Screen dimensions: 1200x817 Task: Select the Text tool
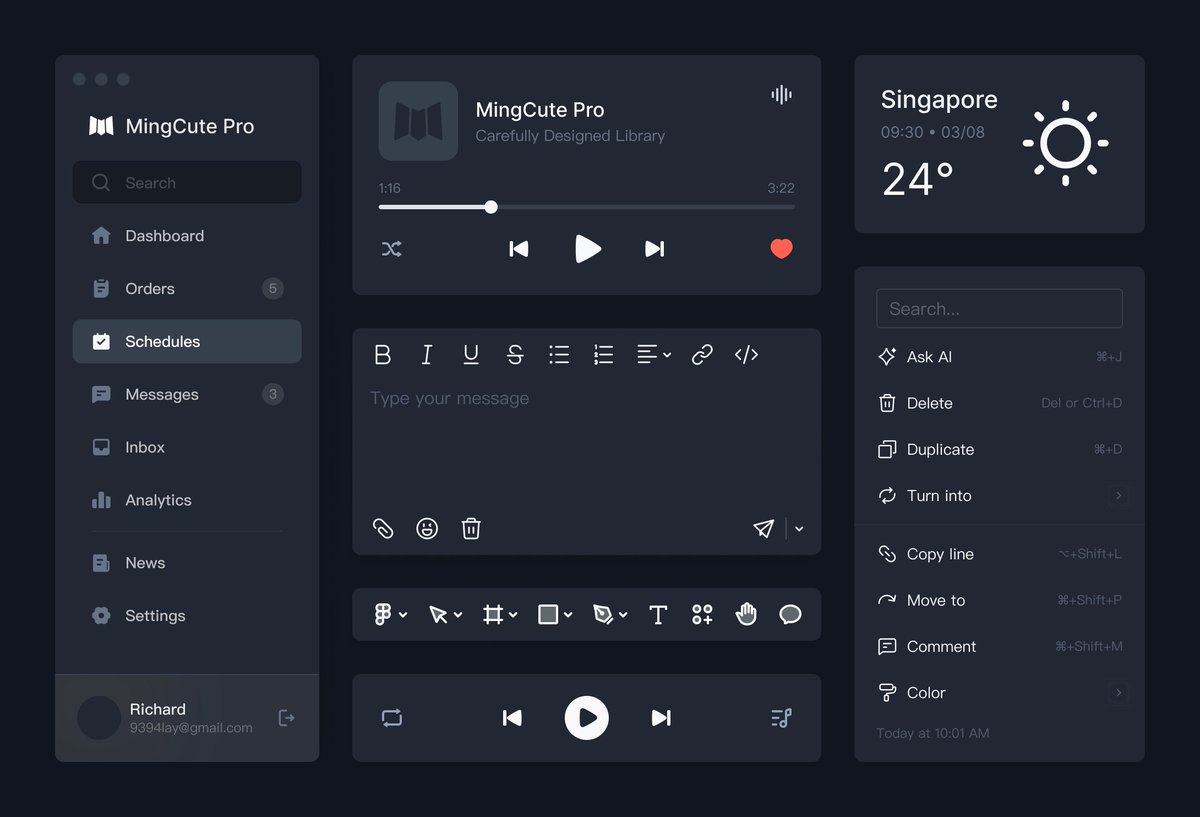tap(658, 614)
